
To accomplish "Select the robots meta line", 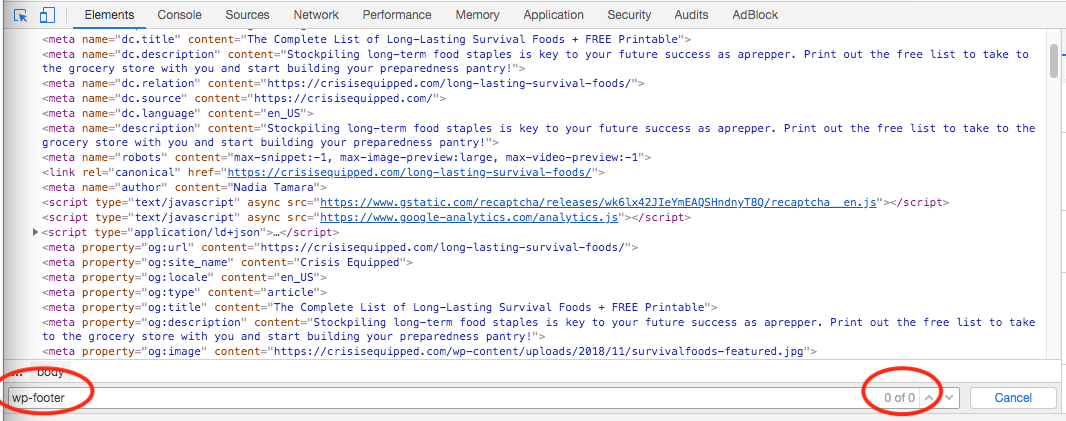I will point(347,158).
